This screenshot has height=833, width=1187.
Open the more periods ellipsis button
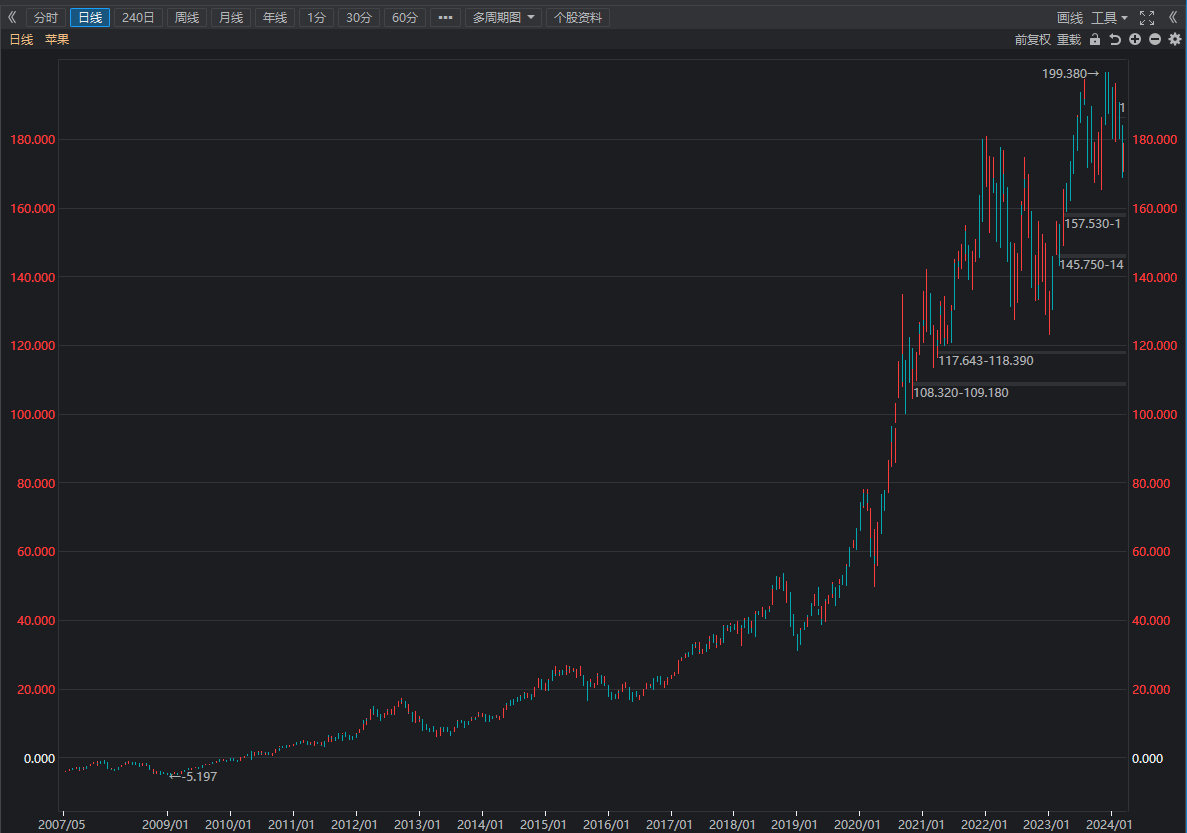pyautogui.click(x=445, y=17)
